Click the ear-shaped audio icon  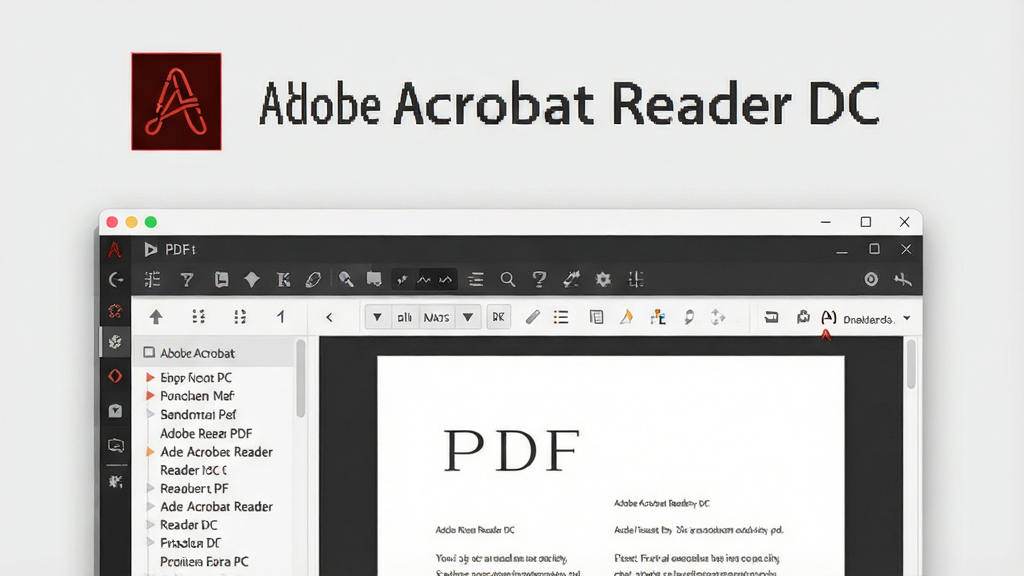(x=689, y=317)
